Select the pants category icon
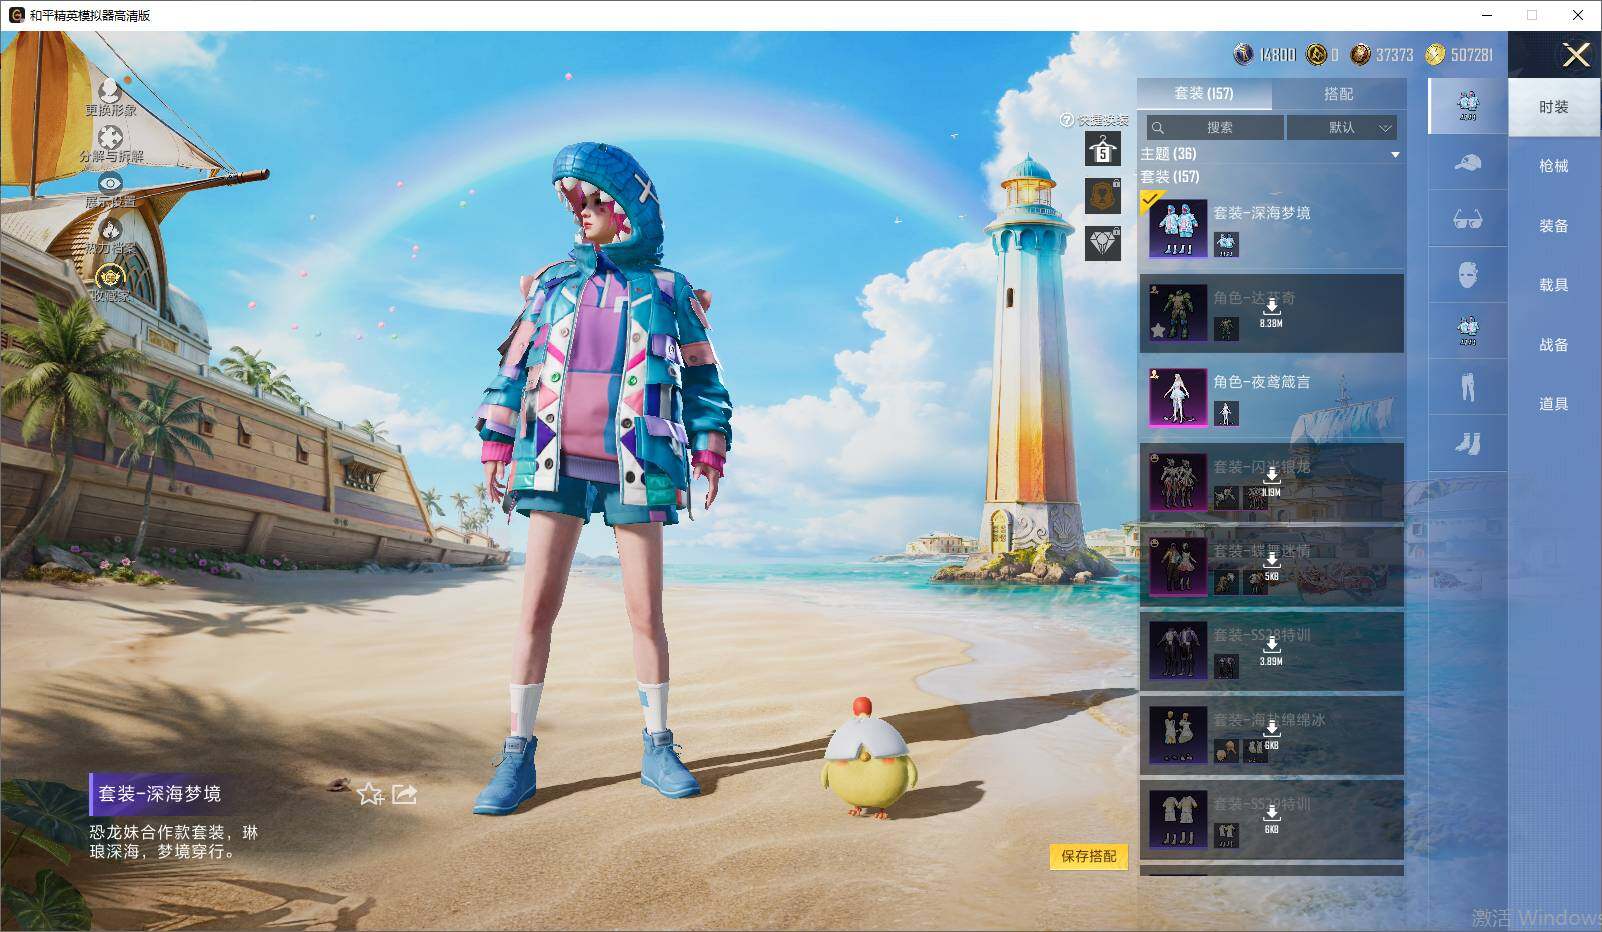 1467,387
